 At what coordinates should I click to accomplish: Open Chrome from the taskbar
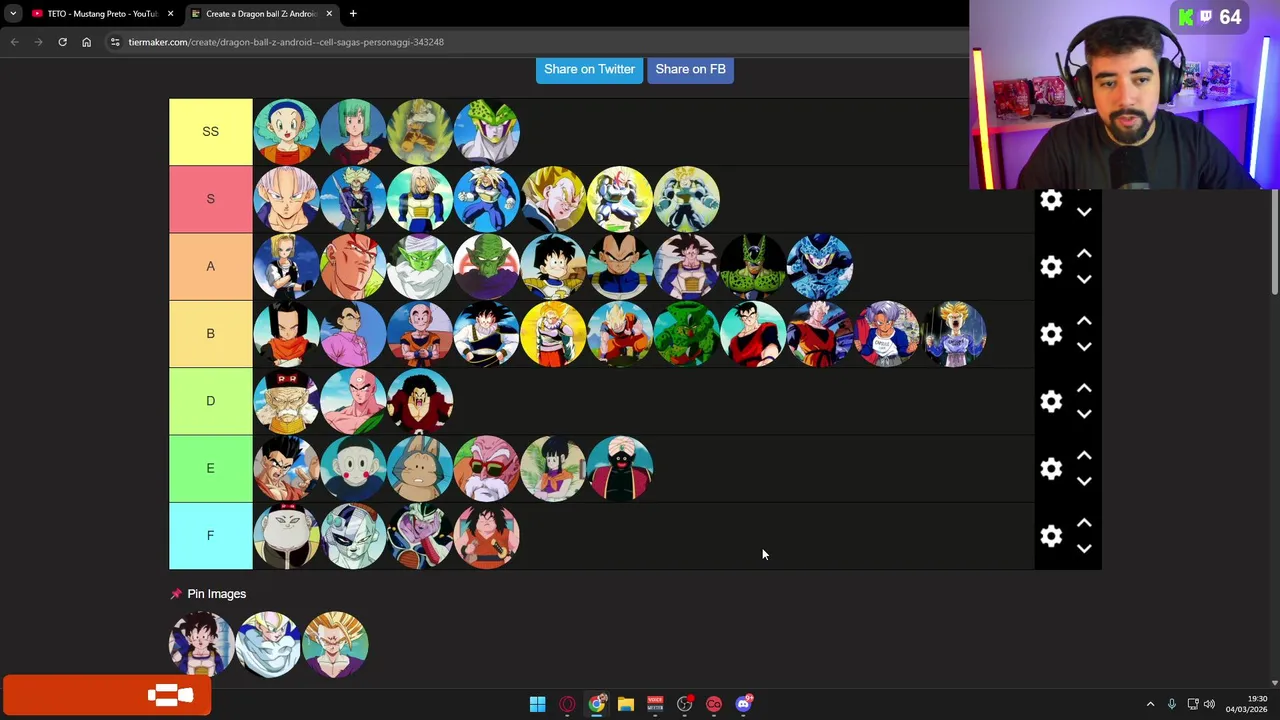(596, 704)
